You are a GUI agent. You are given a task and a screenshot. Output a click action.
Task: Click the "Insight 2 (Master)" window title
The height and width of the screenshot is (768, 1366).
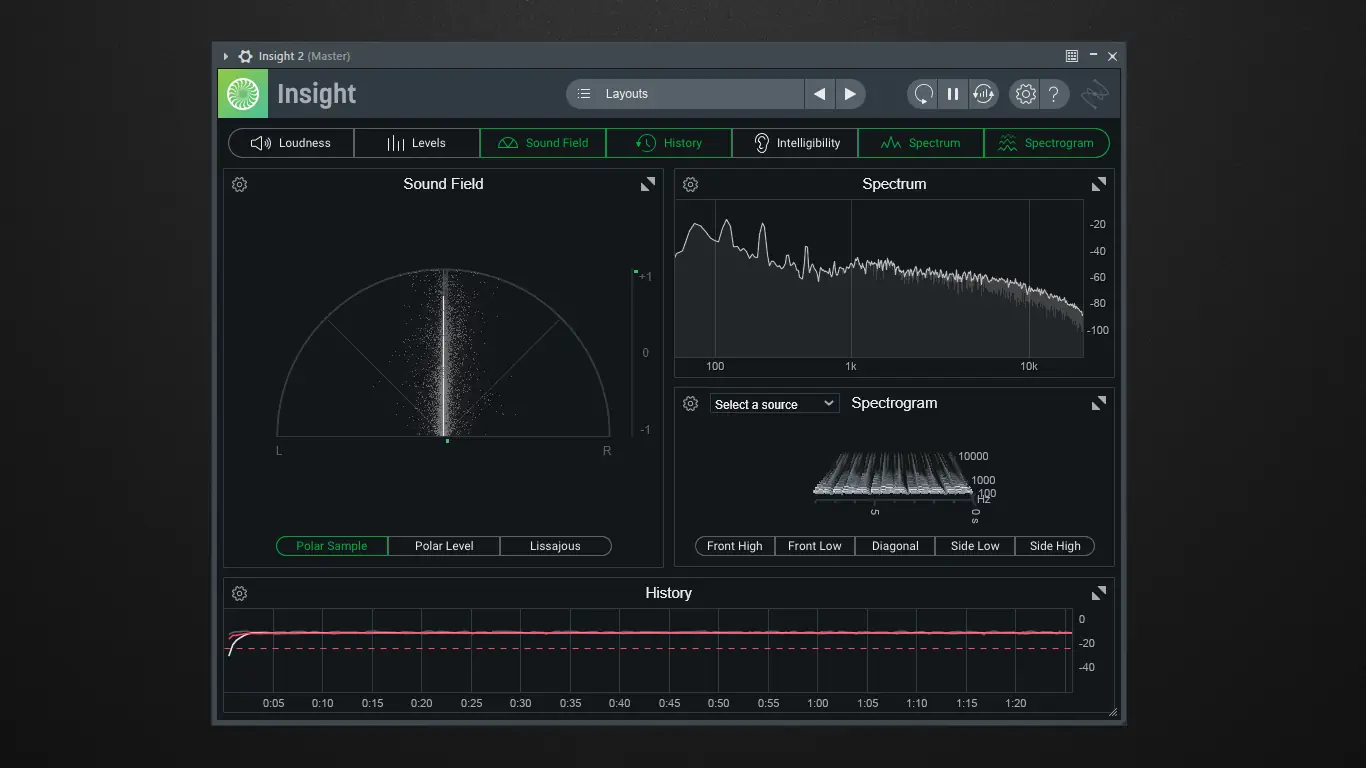pyautogui.click(x=304, y=56)
